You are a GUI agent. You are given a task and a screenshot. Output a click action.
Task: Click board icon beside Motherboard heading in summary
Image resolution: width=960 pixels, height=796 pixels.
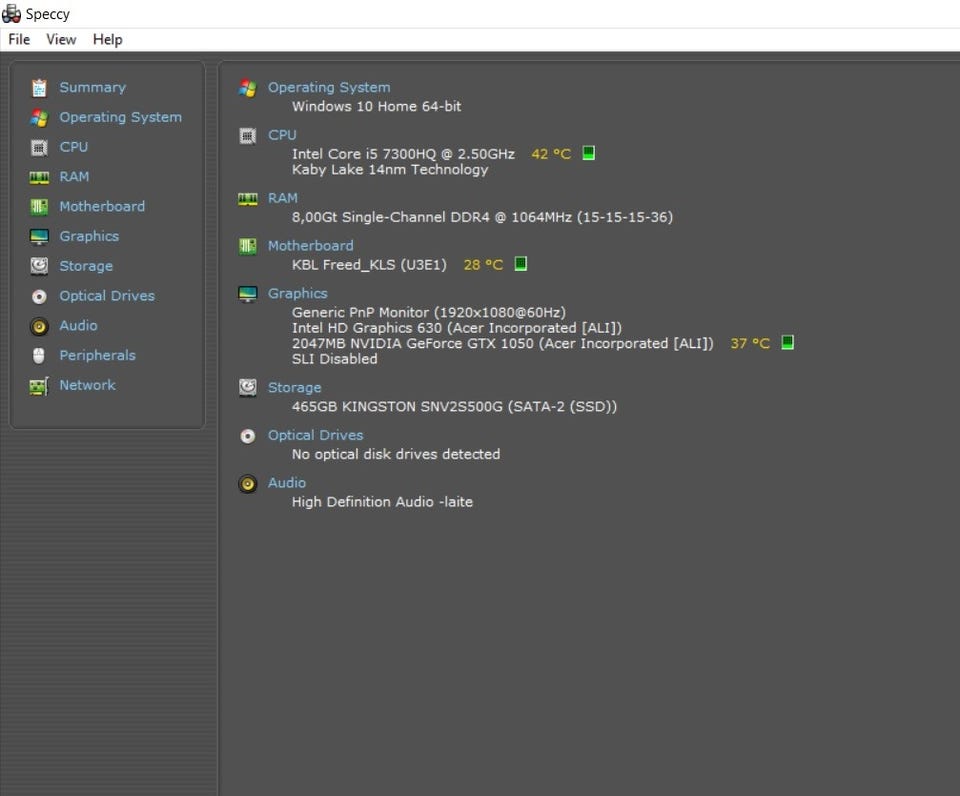click(x=247, y=247)
